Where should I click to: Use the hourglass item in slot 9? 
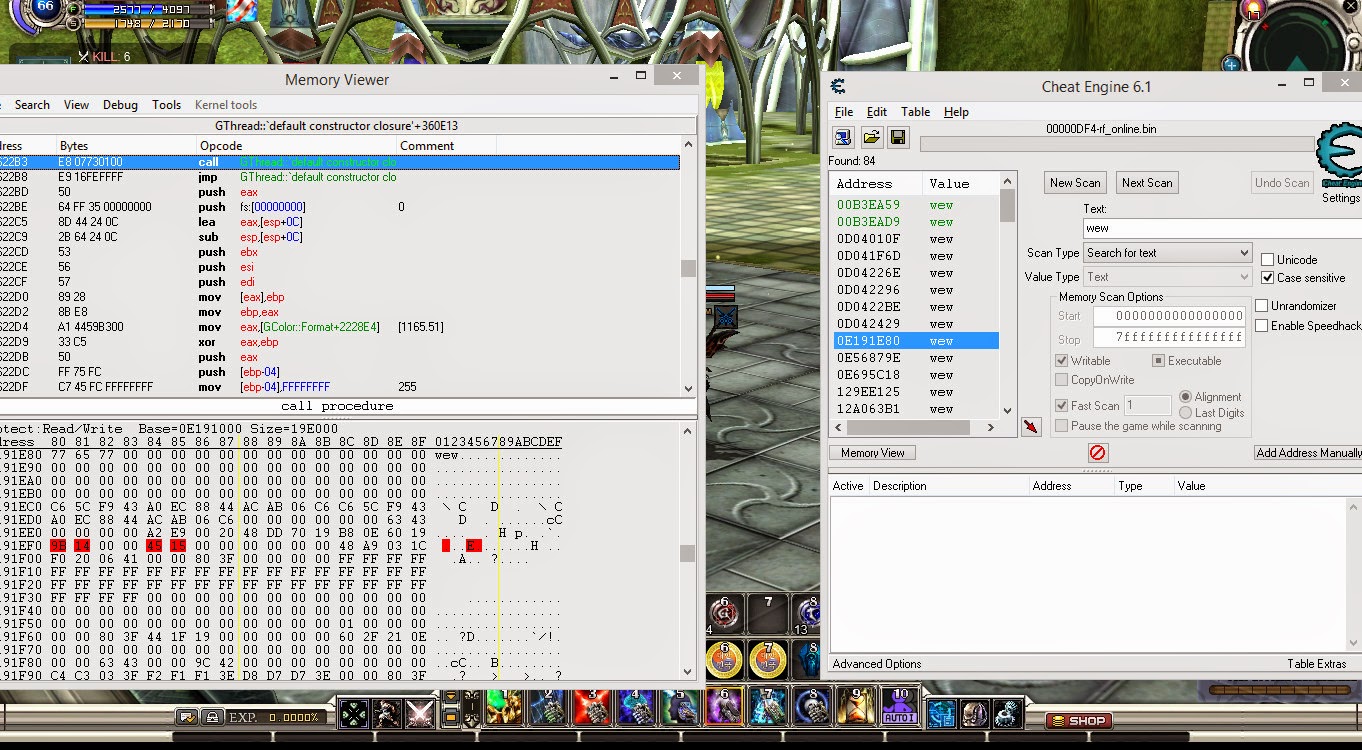pyautogui.click(x=856, y=708)
